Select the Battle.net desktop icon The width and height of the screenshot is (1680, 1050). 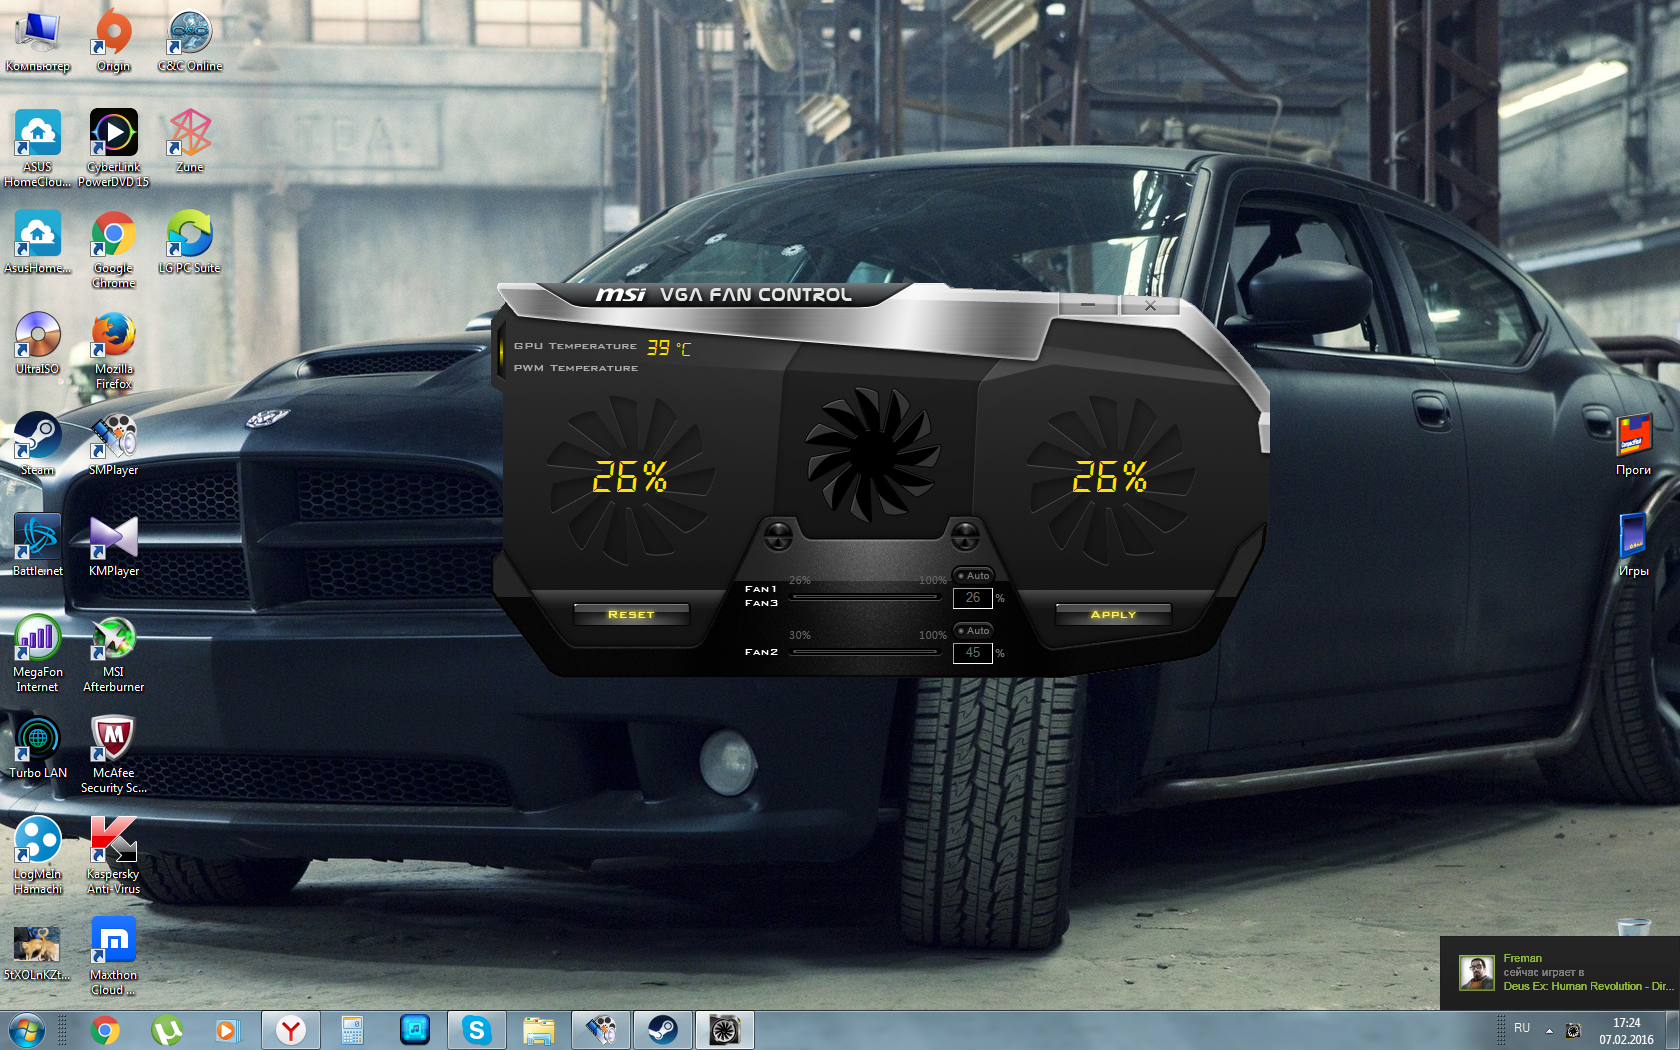[x=38, y=545]
